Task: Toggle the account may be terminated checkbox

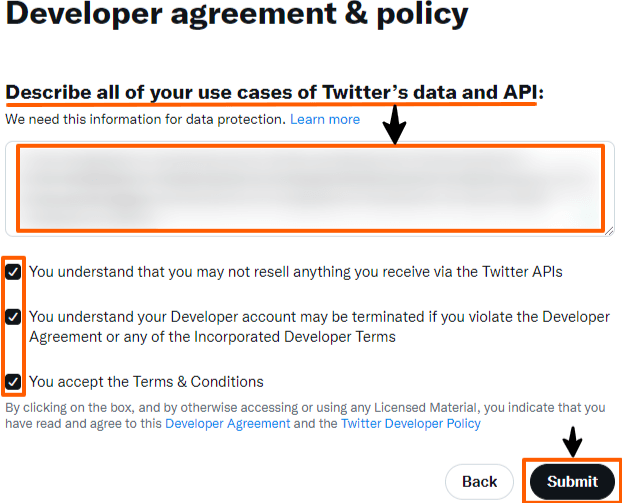Action: click(13, 317)
